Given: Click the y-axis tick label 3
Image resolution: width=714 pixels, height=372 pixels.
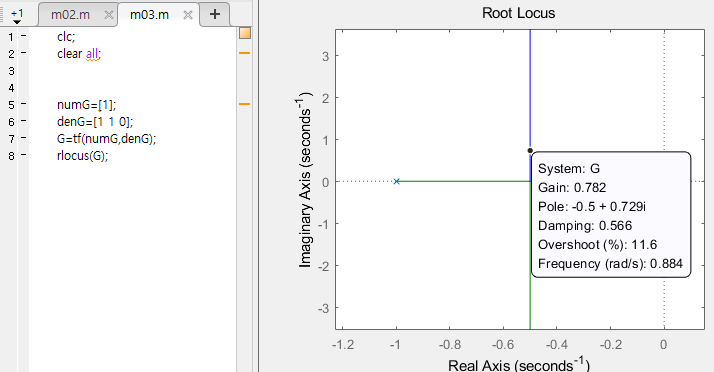Looking at the screenshot, I should [325, 56].
